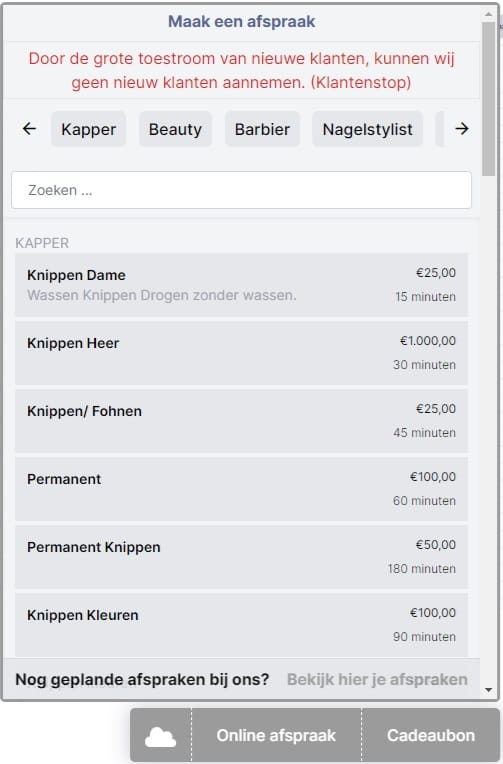Switch to the Barbier category
Screen dimensions: 503x764
(262, 129)
